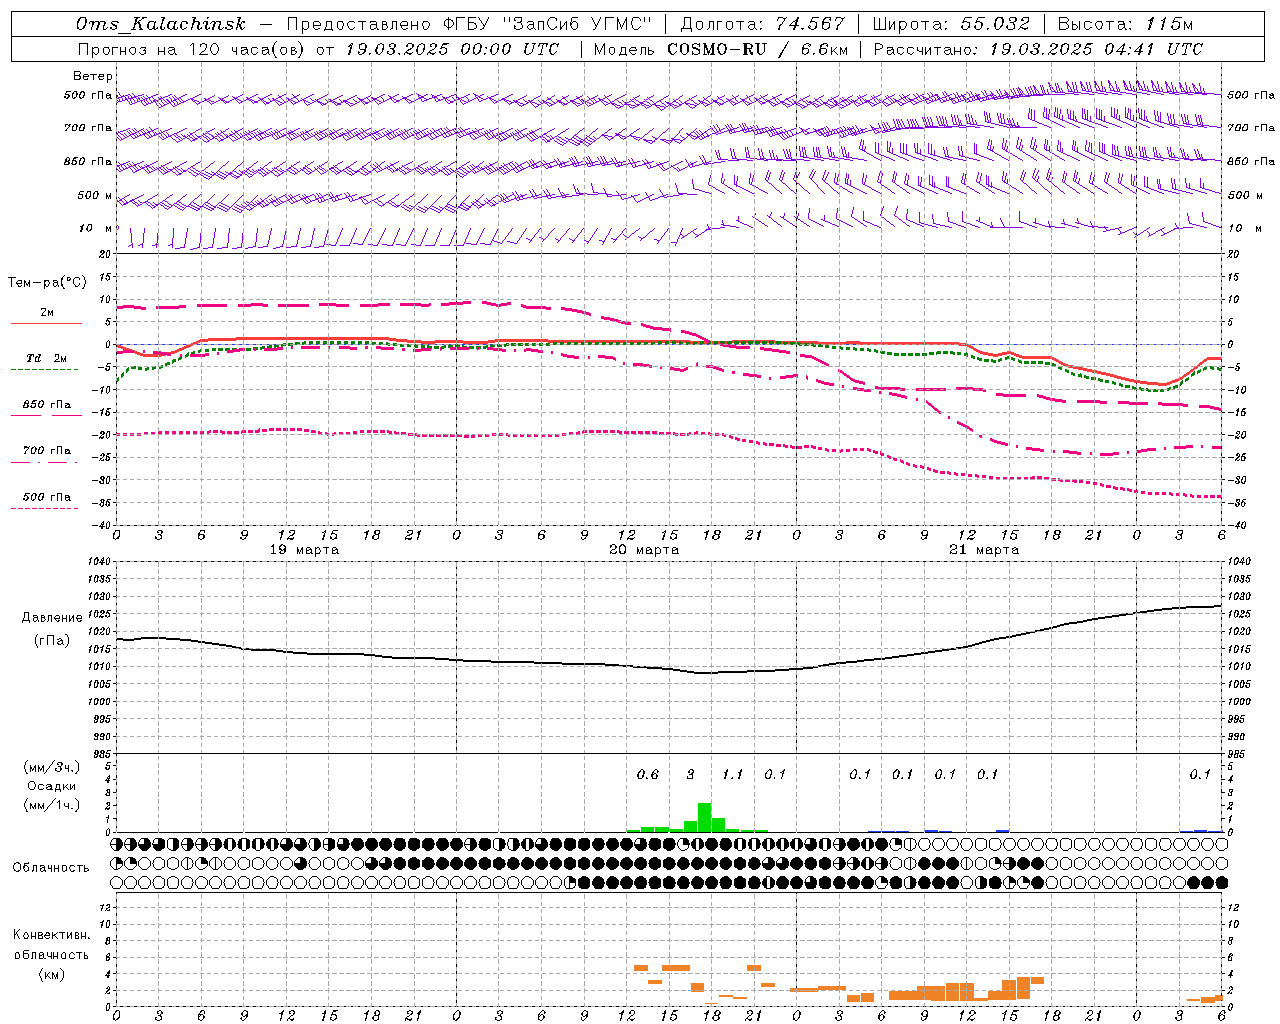Image resolution: width=1280 pixels, height=1024 pixels.
Task: Click the '(мм/1ч.)' precipitation unit label
Action: pos(51,805)
